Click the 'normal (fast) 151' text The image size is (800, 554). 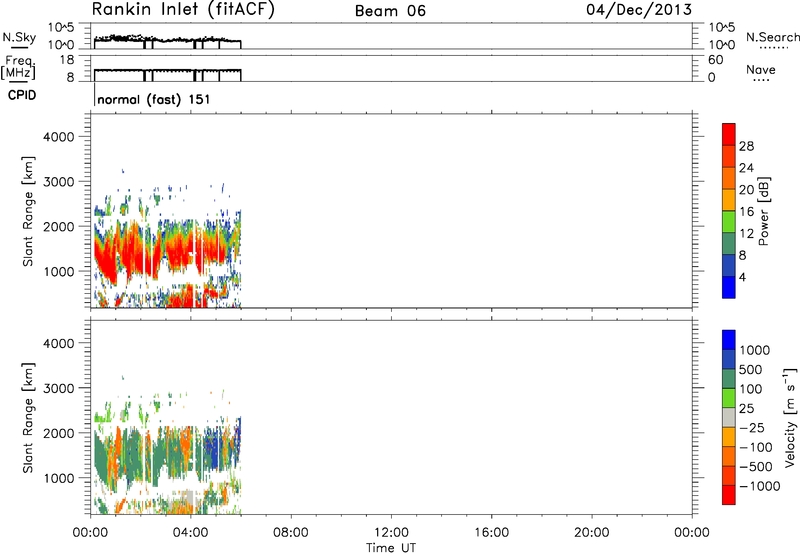tap(154, 99)
